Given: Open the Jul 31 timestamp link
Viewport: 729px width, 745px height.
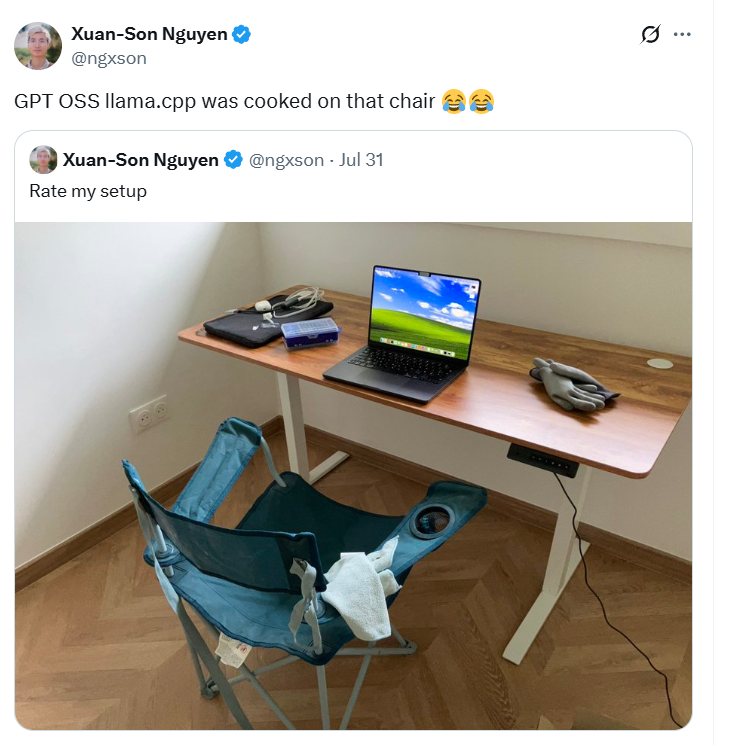Looking at the screenshot, I should [361, 160].
